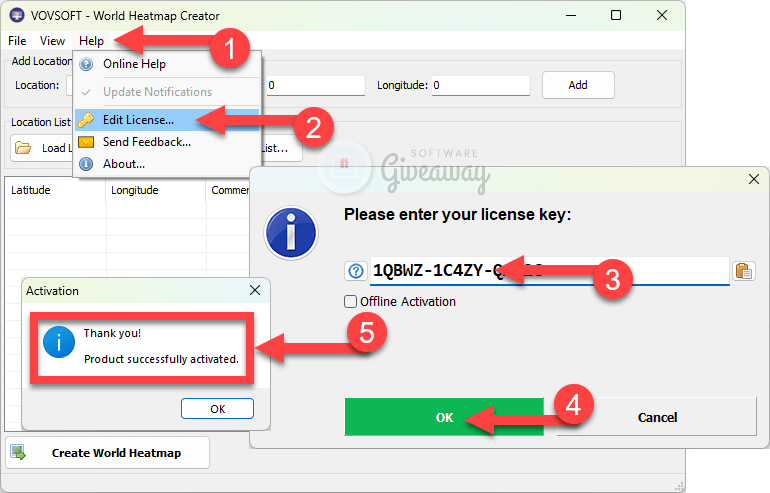
Task: Open the File menu
Action: [17, 41]
